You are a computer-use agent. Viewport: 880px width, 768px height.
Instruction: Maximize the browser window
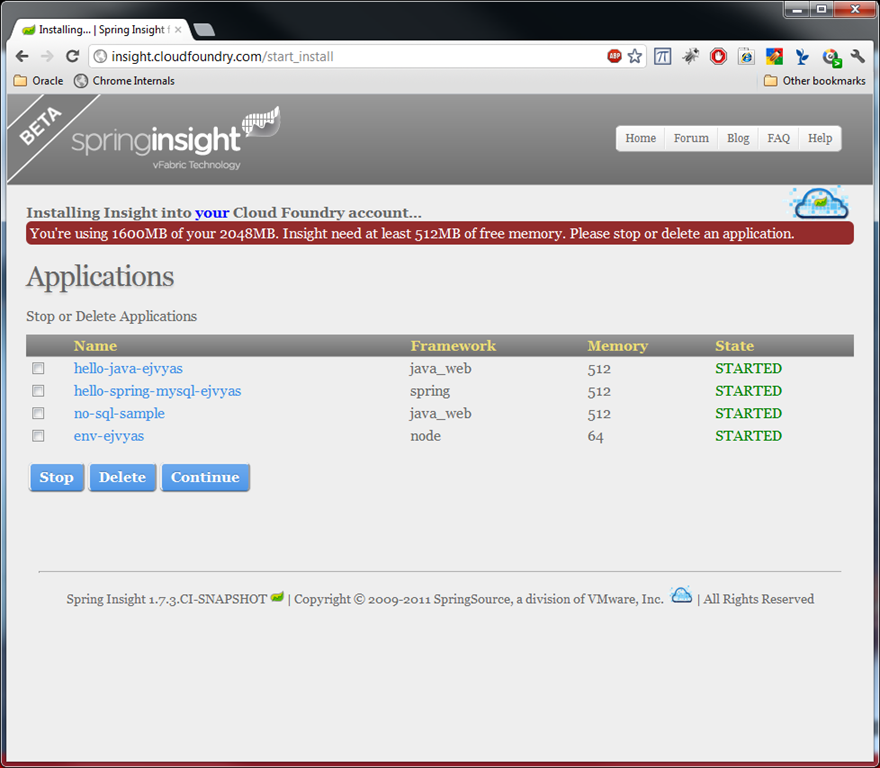point(821,9)
